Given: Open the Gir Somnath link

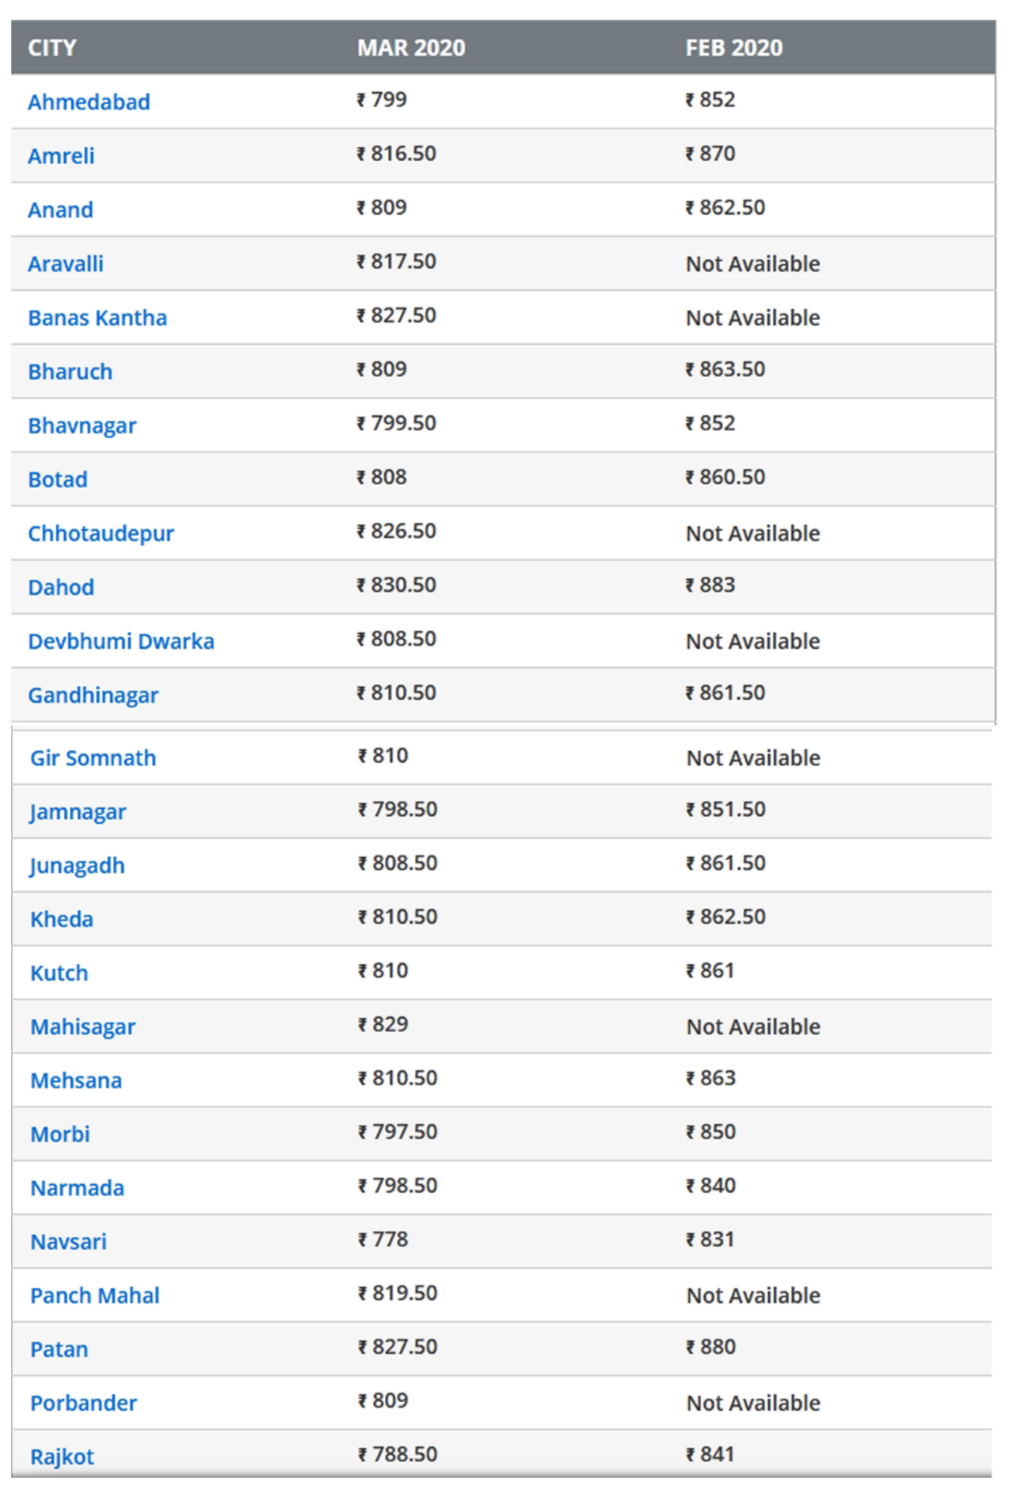Looking at the screenshot, I should (93, 758).
